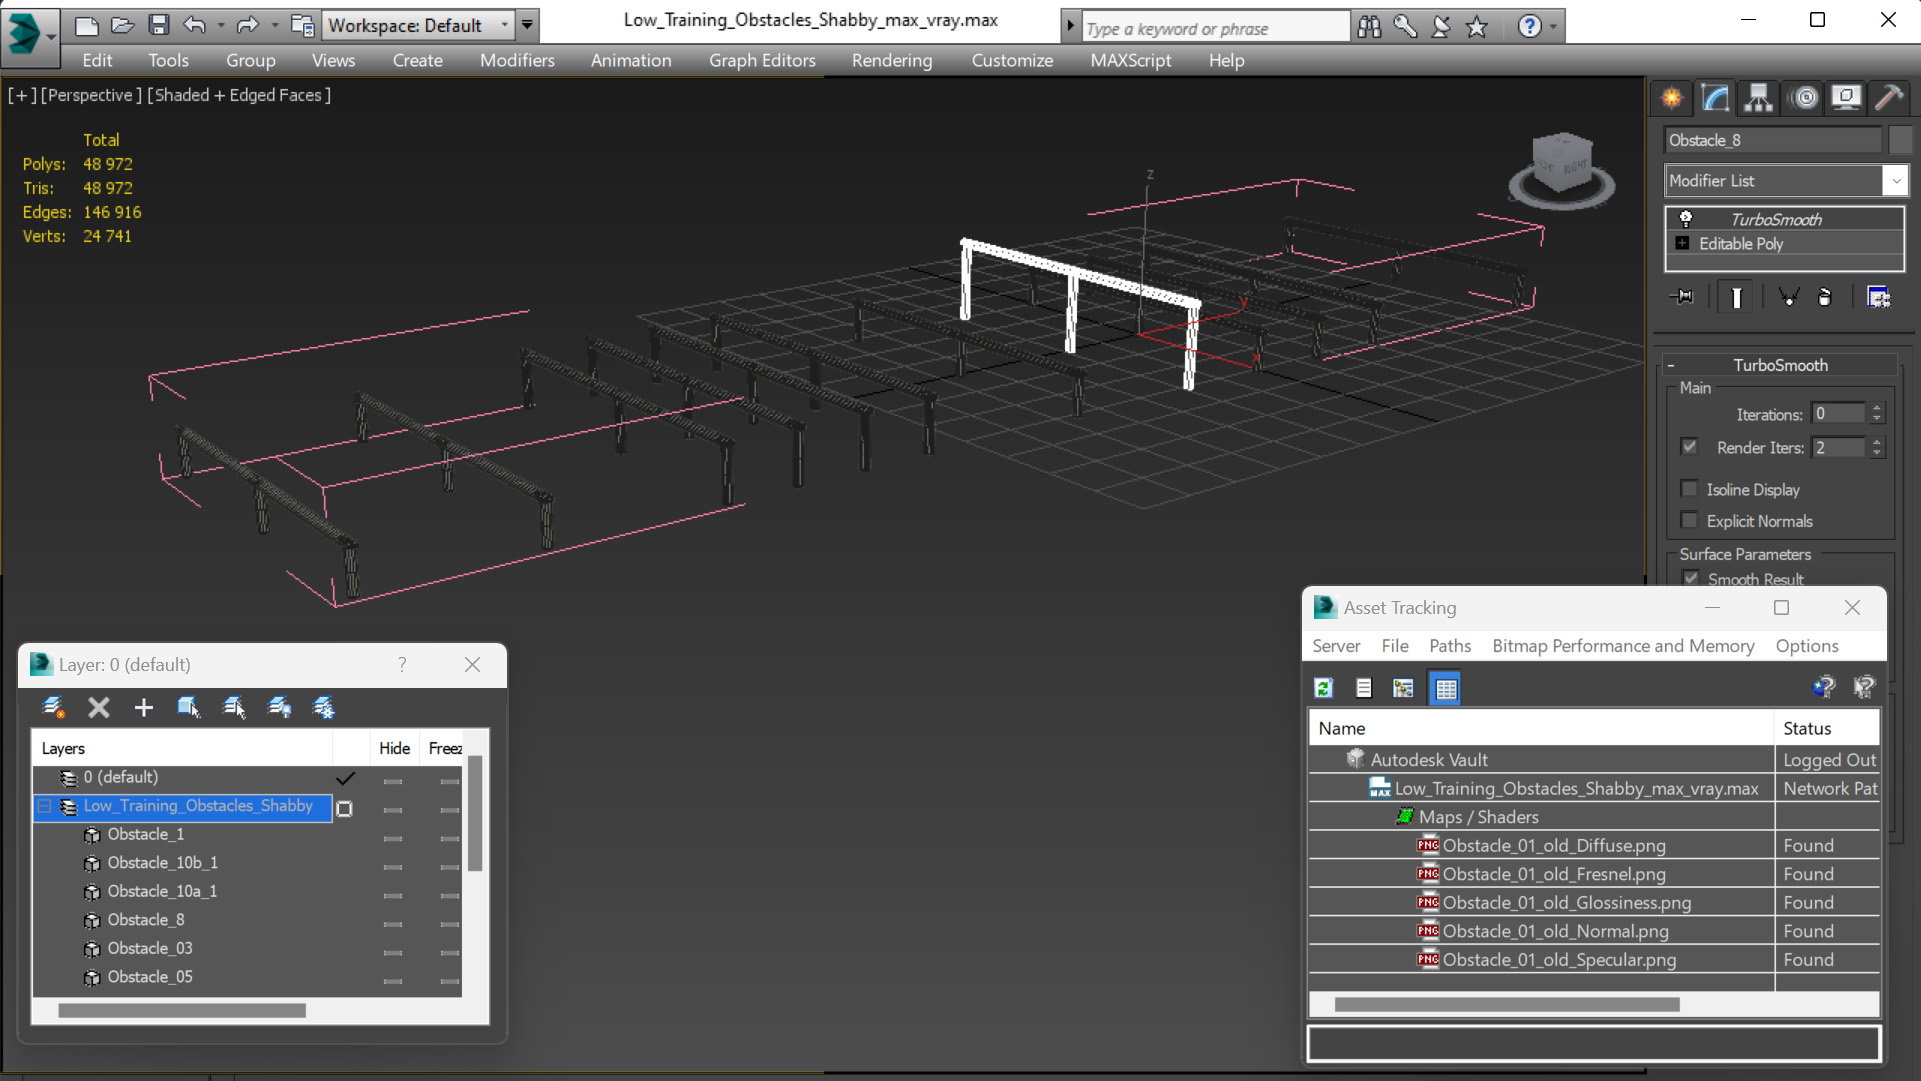Click the Render Iters spinner arrows
The image size is (1921, 1081).
point(1877,448)
